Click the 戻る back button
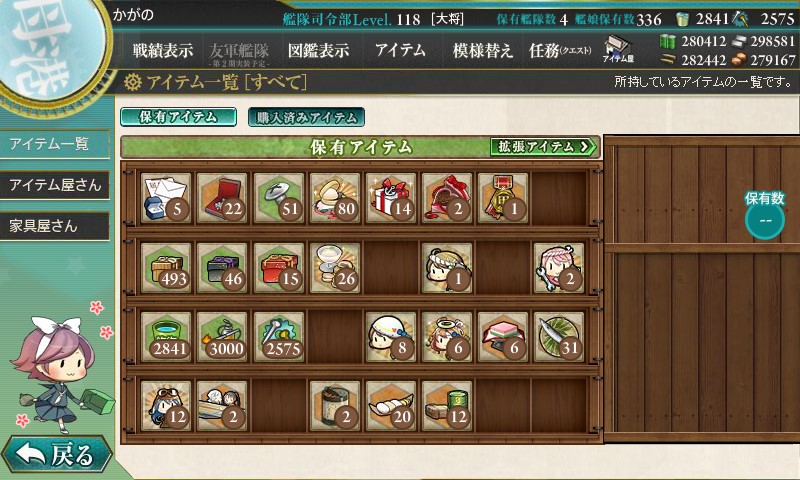This screenshot has height=480, width=800. pos(56,454)
